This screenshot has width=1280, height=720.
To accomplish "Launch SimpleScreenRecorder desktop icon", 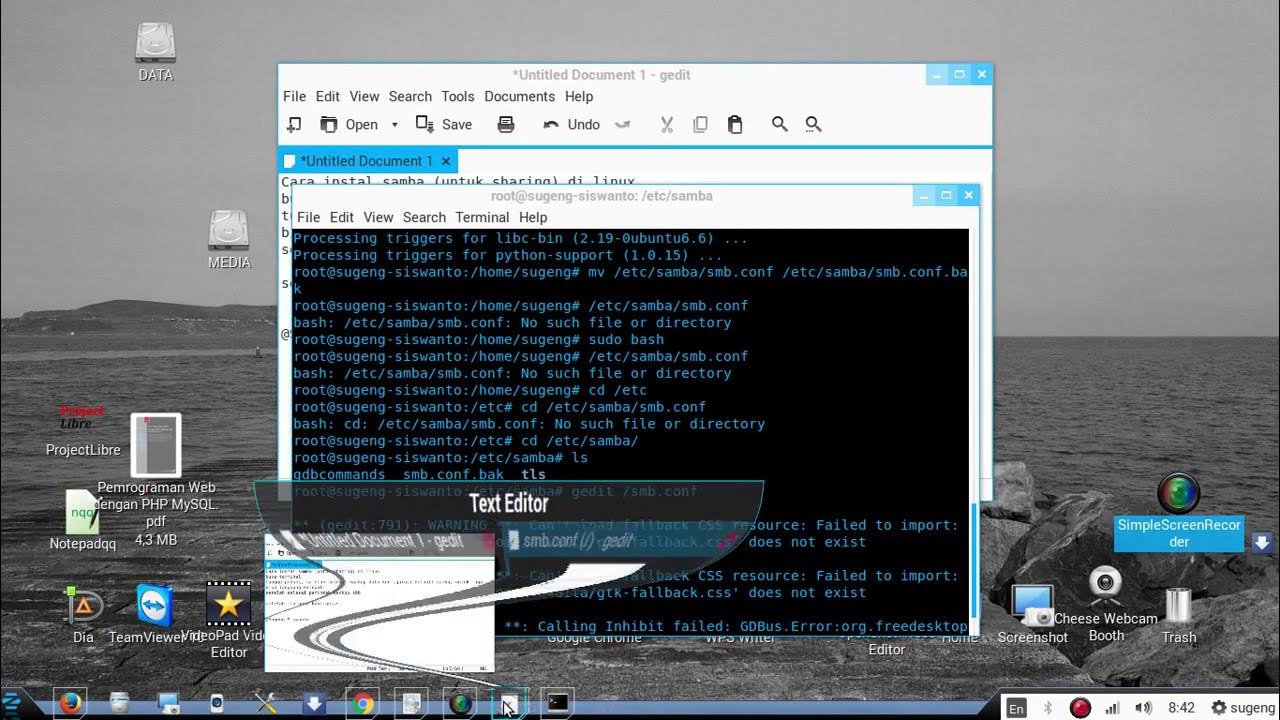I will 1178,513.
